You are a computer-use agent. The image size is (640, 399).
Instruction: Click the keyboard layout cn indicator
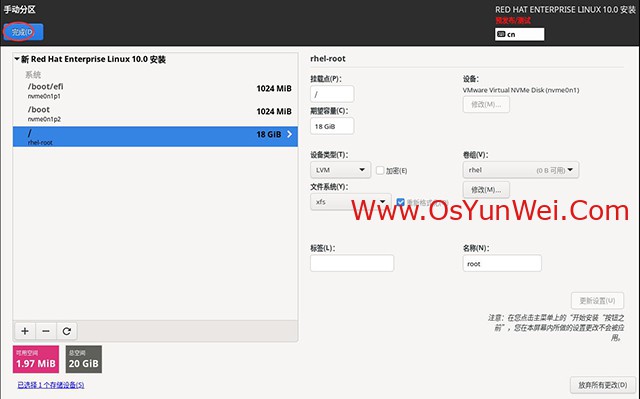pos(520,34)
